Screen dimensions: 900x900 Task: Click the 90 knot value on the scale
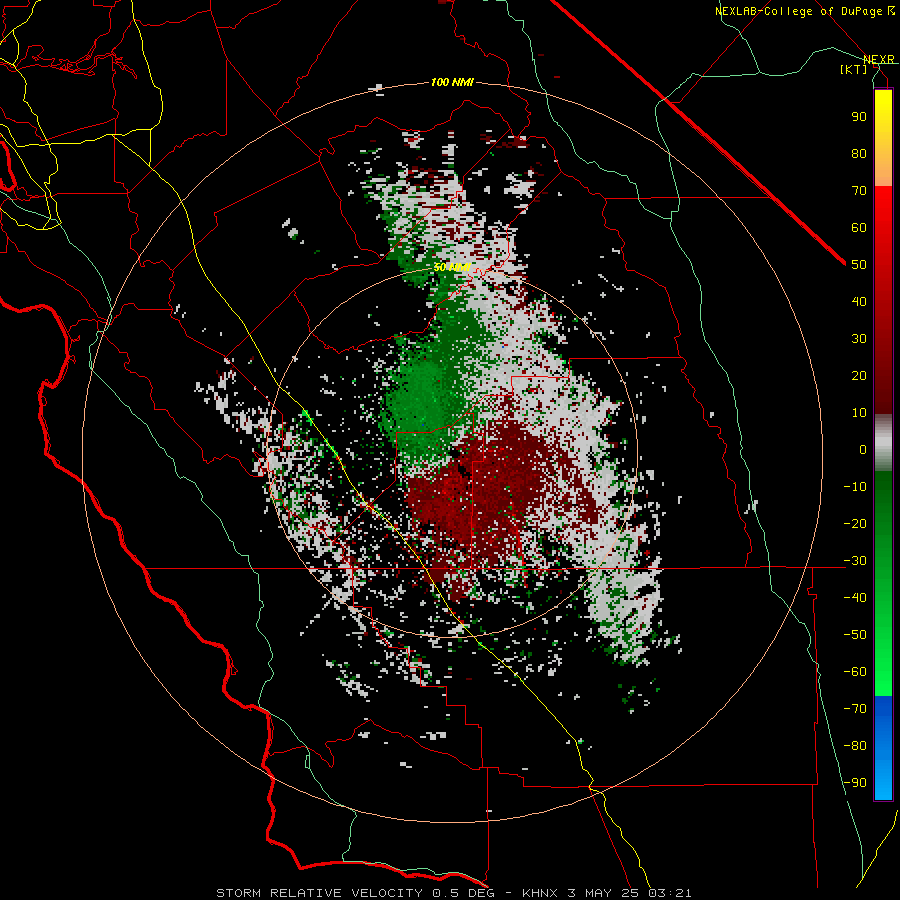859,117
